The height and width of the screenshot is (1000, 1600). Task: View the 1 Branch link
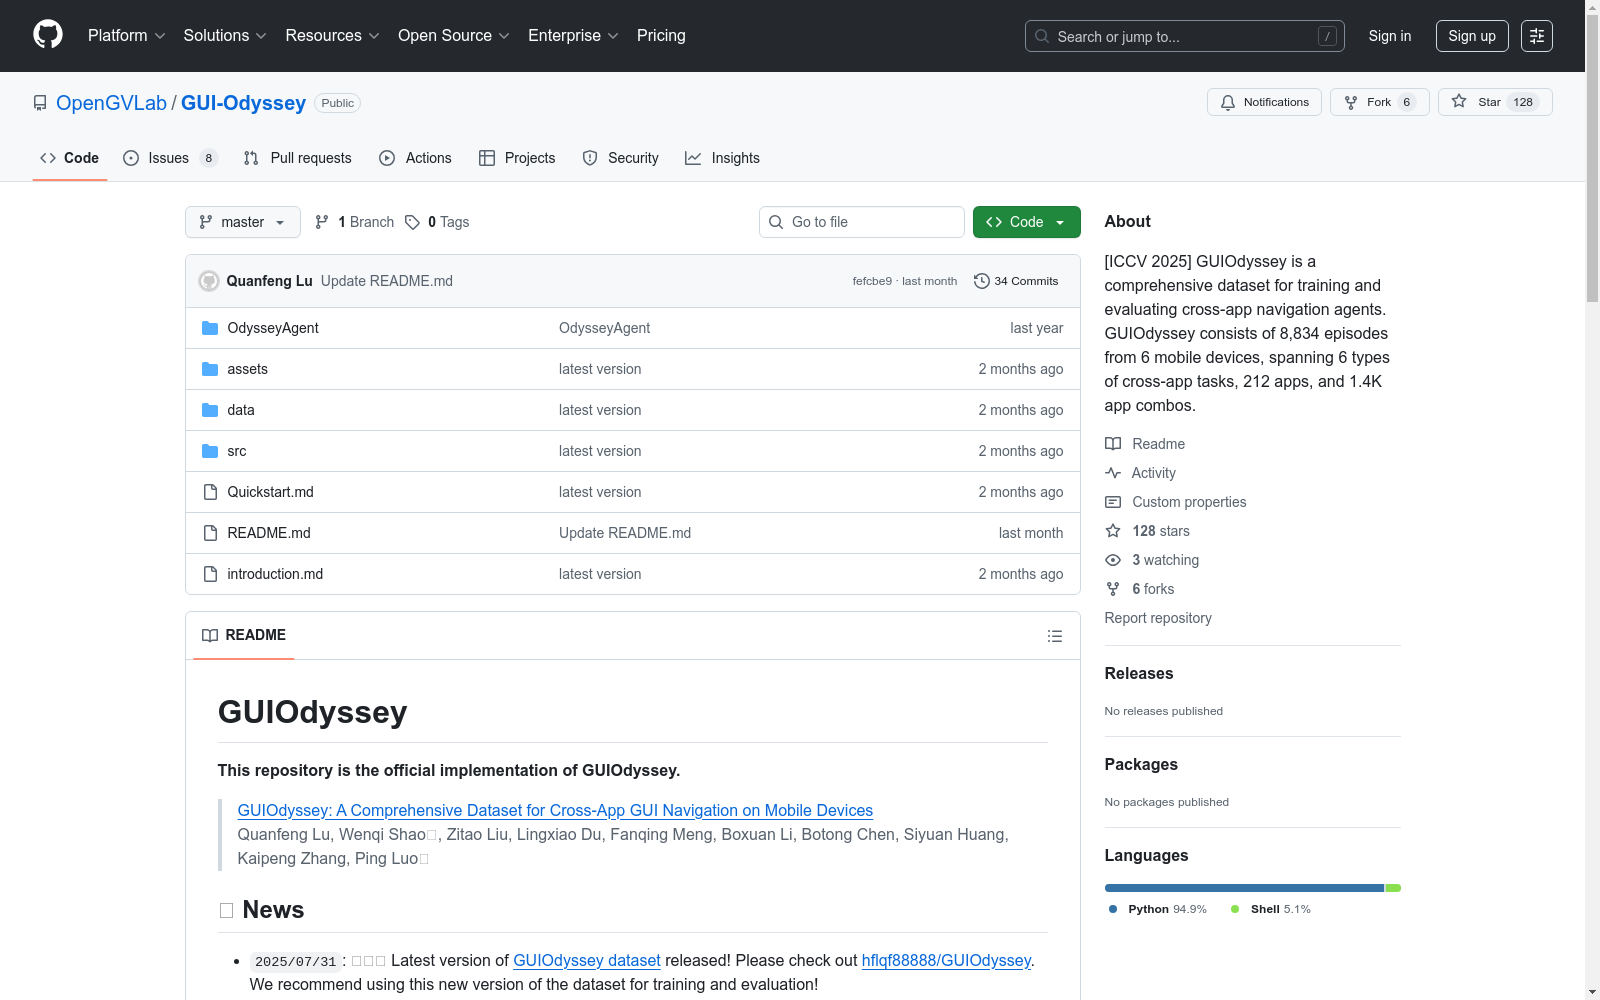354,222
